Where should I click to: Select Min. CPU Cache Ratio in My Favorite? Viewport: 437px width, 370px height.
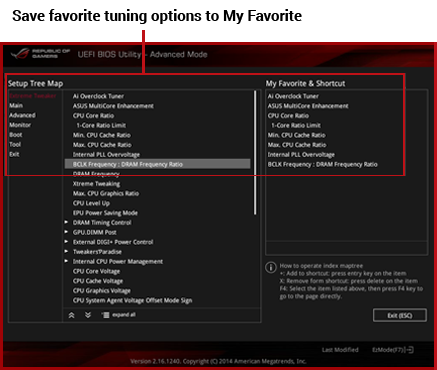(x=296, y=135)
